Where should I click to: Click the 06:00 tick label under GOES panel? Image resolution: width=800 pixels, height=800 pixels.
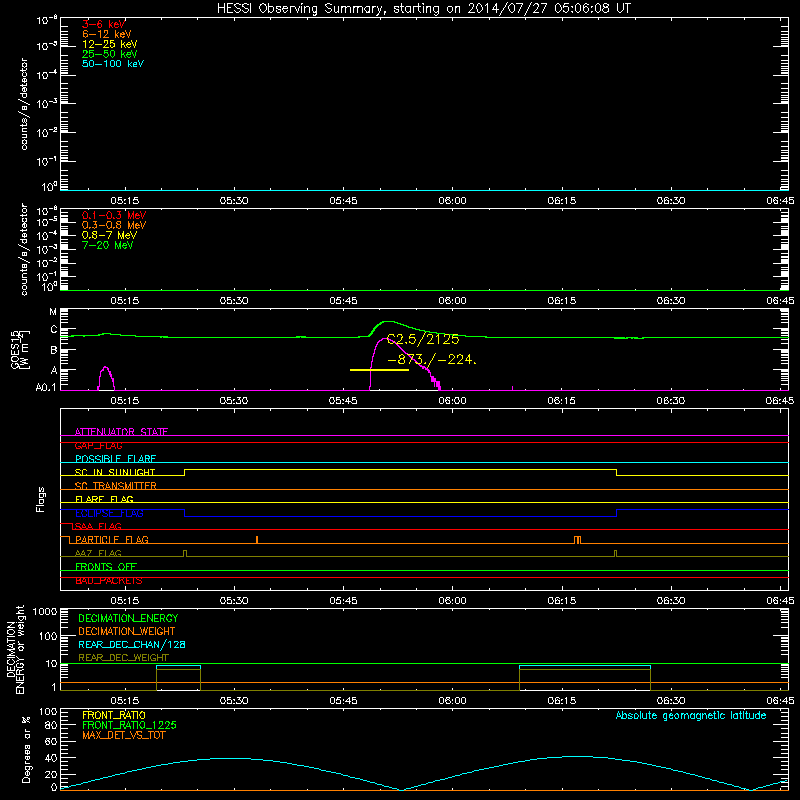pyautogui.click(x=452, y=401)
